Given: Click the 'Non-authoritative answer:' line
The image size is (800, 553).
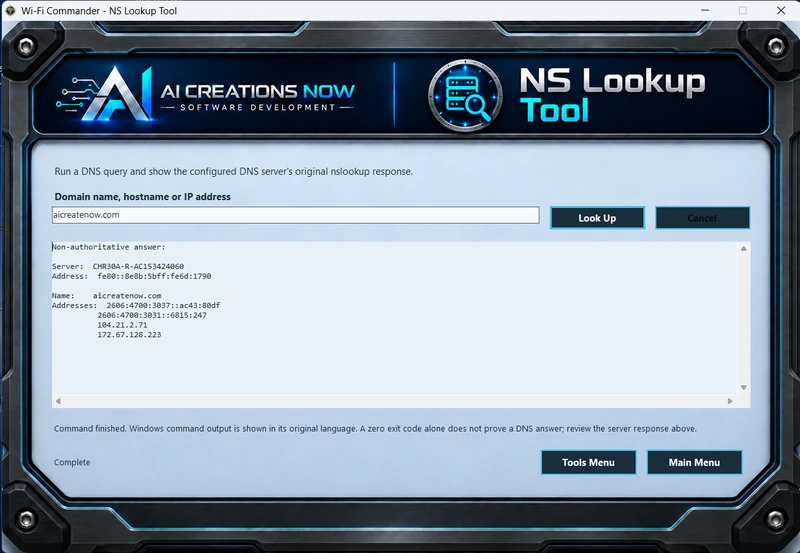Looking at the screenshot, I should (x=109, y=247).
